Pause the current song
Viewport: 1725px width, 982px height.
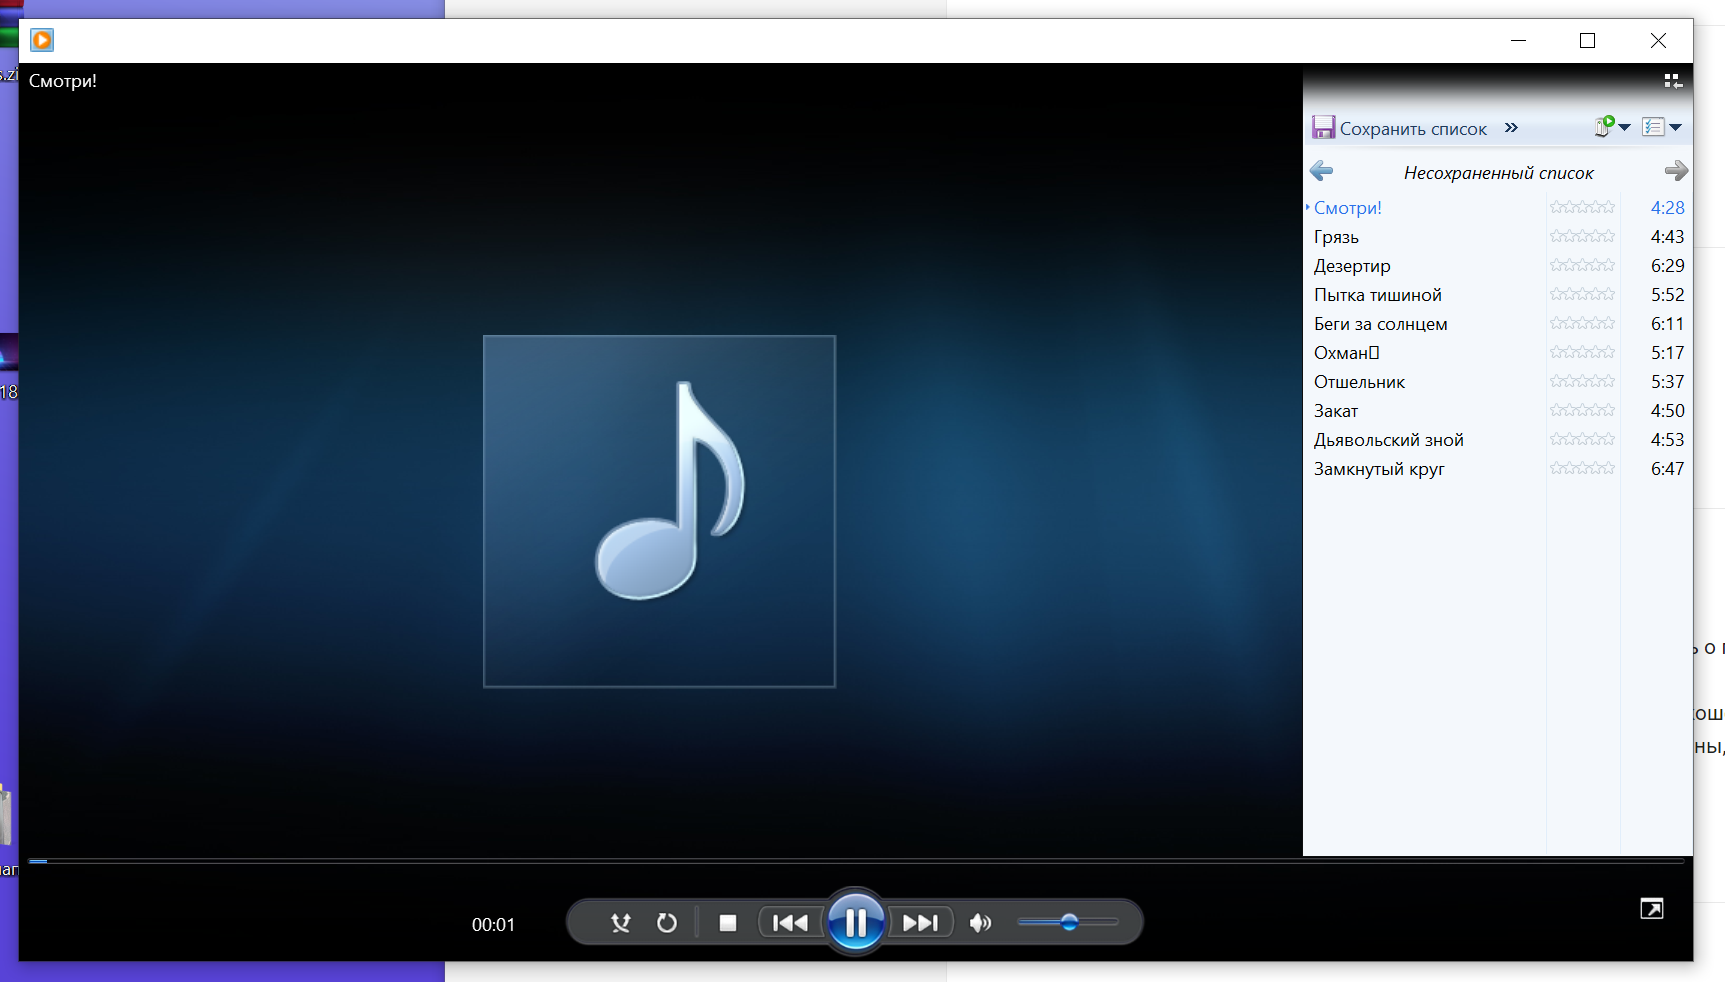[x=856, y=922]
